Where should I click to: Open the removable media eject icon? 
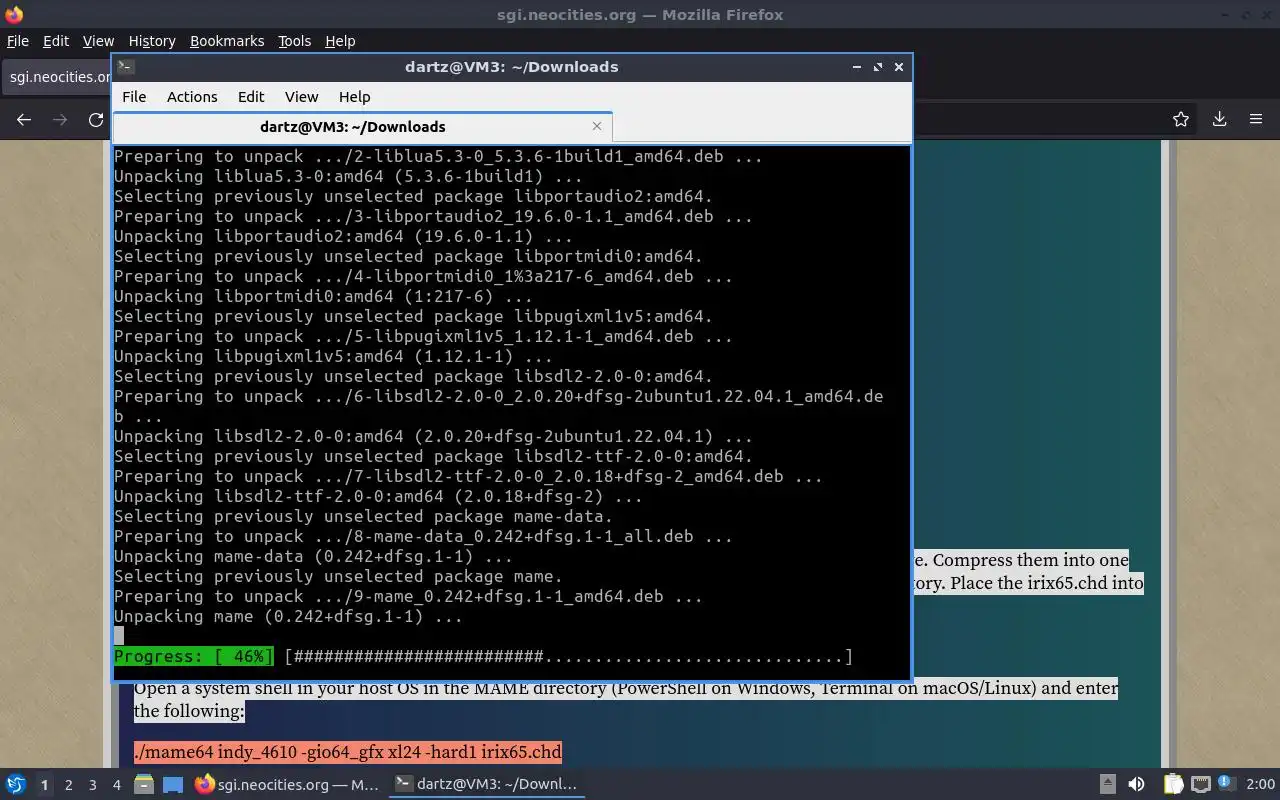pos(1108,785)
